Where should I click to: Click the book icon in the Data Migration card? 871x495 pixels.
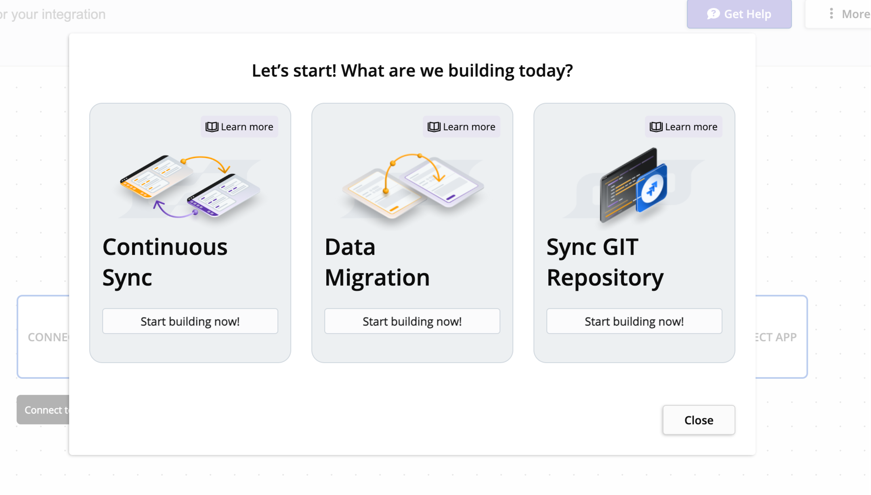434,127
